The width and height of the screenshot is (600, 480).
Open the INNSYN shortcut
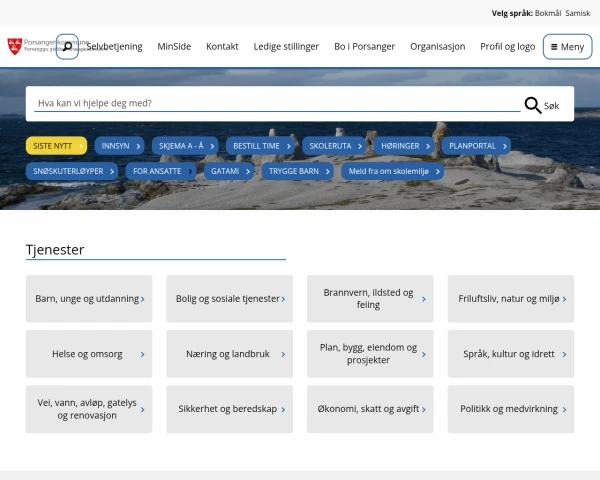coord(119,146)
